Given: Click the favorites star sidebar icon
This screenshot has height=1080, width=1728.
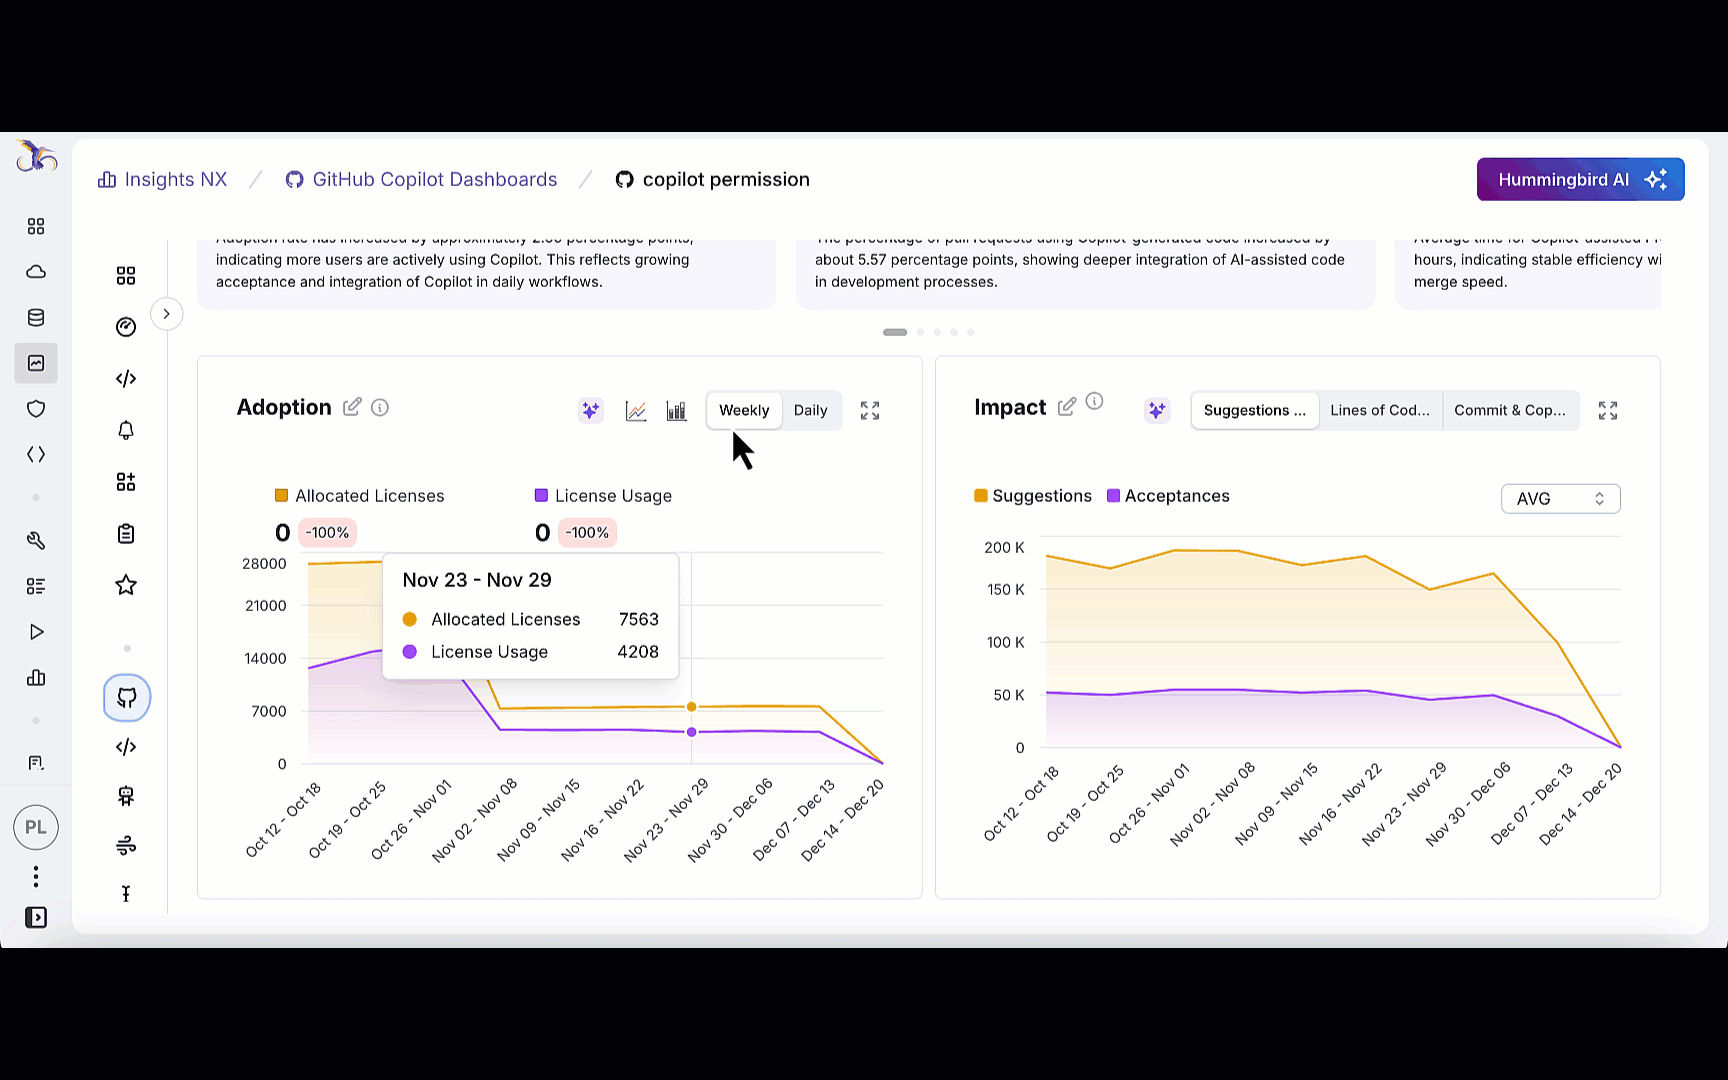Looking at the screenshot, I should [126, 585].
